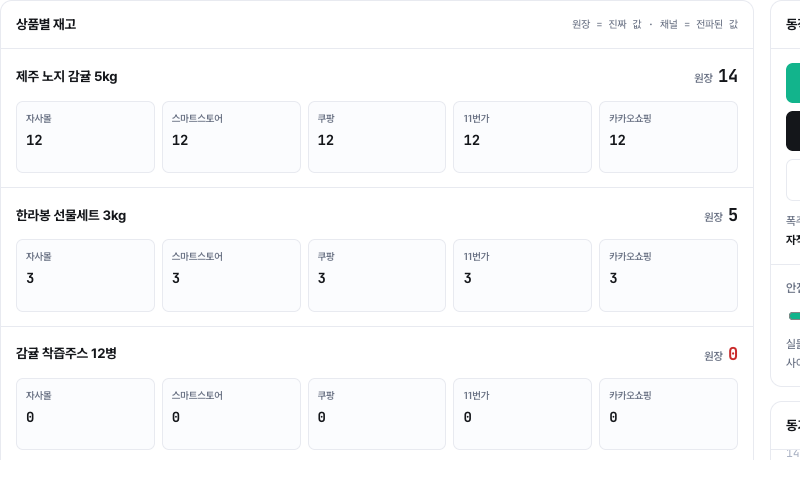Click the 원장 = 진짜 값 legend text
This screenshot has height=500, width=800.
(607, 24)
